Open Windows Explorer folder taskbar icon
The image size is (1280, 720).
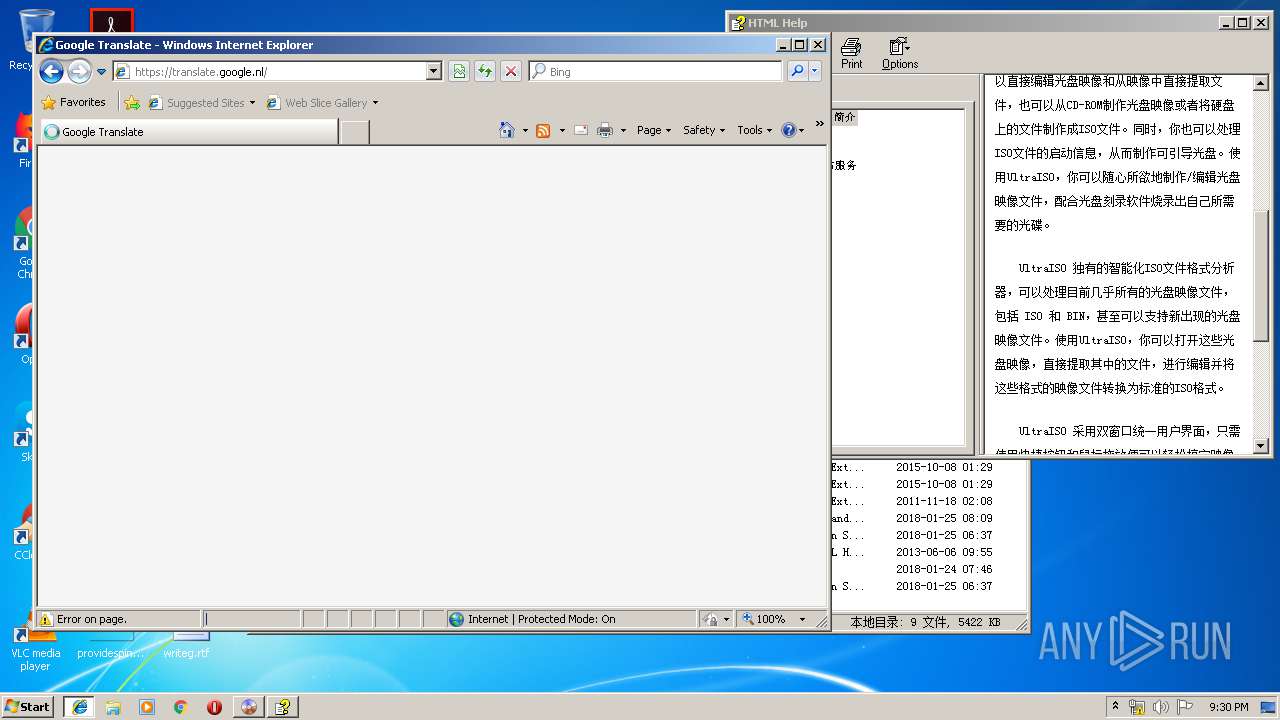coord(113,706)
